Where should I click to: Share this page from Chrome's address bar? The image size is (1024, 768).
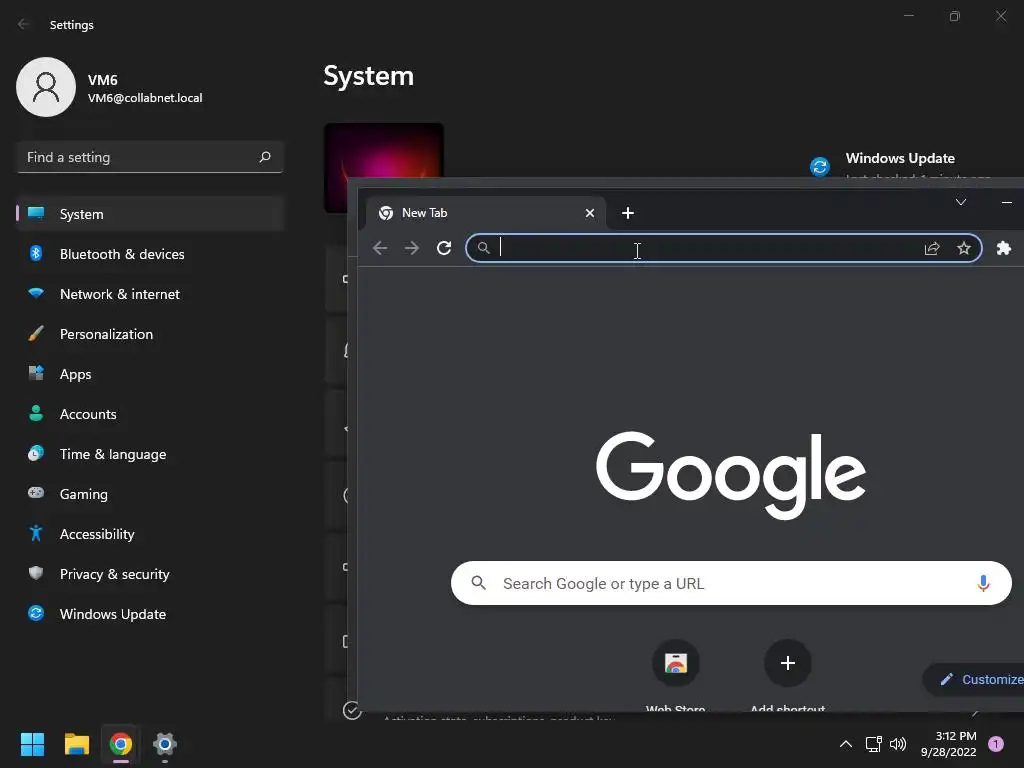(x=932, y=248)
